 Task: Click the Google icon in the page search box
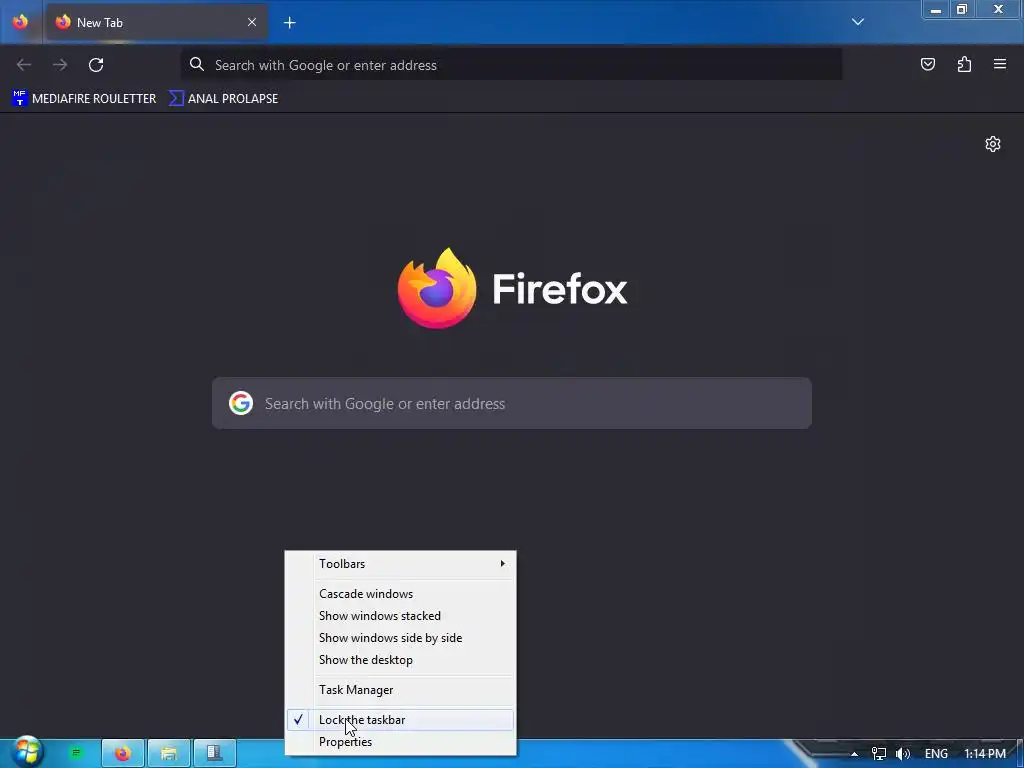click(241, 403)
